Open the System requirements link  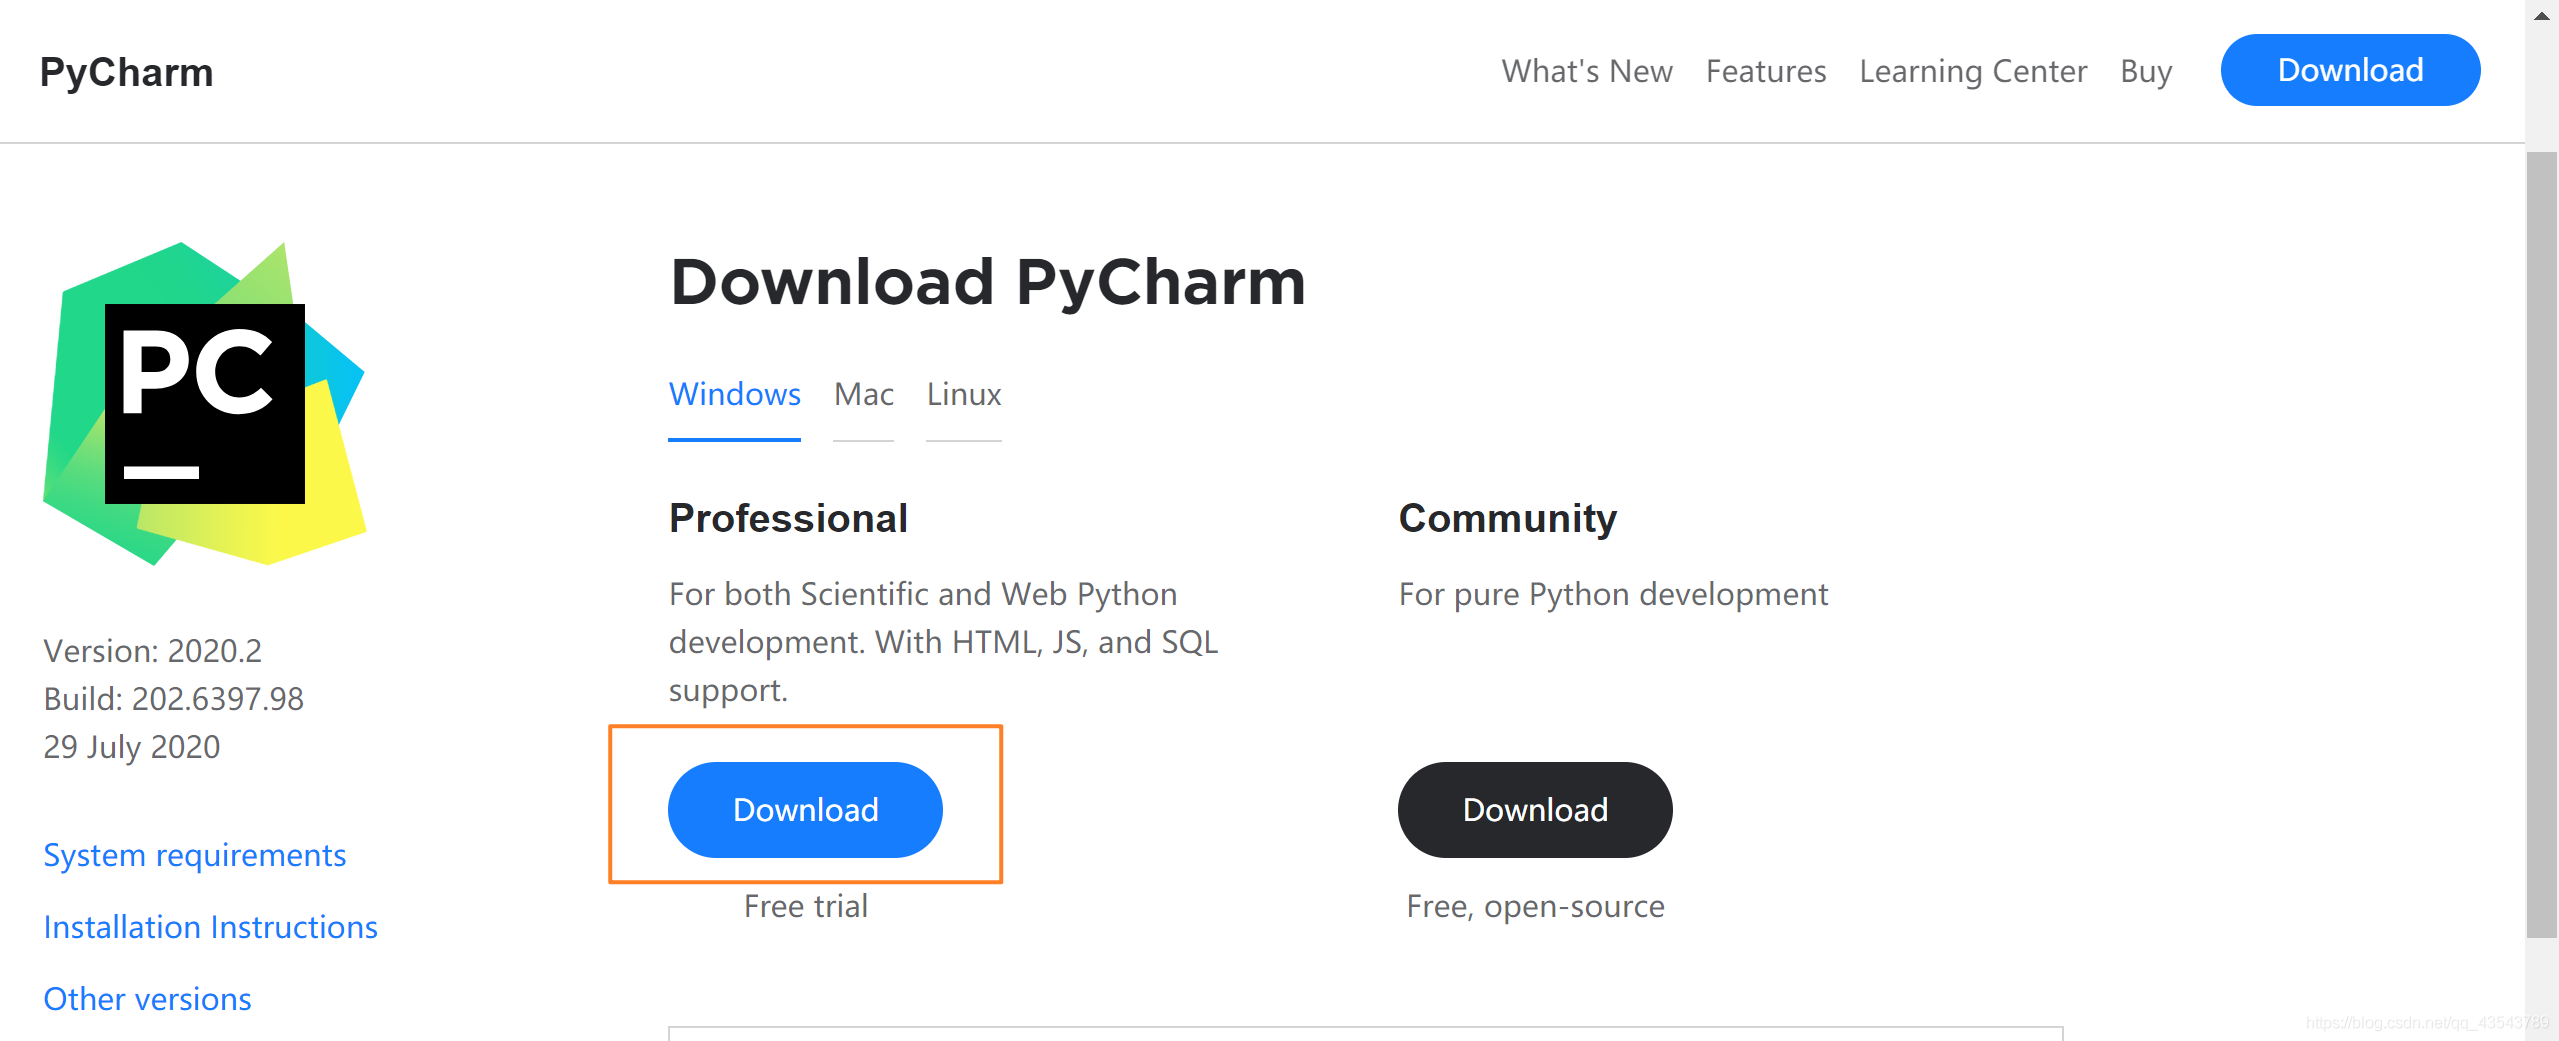(x=195, y=855)
